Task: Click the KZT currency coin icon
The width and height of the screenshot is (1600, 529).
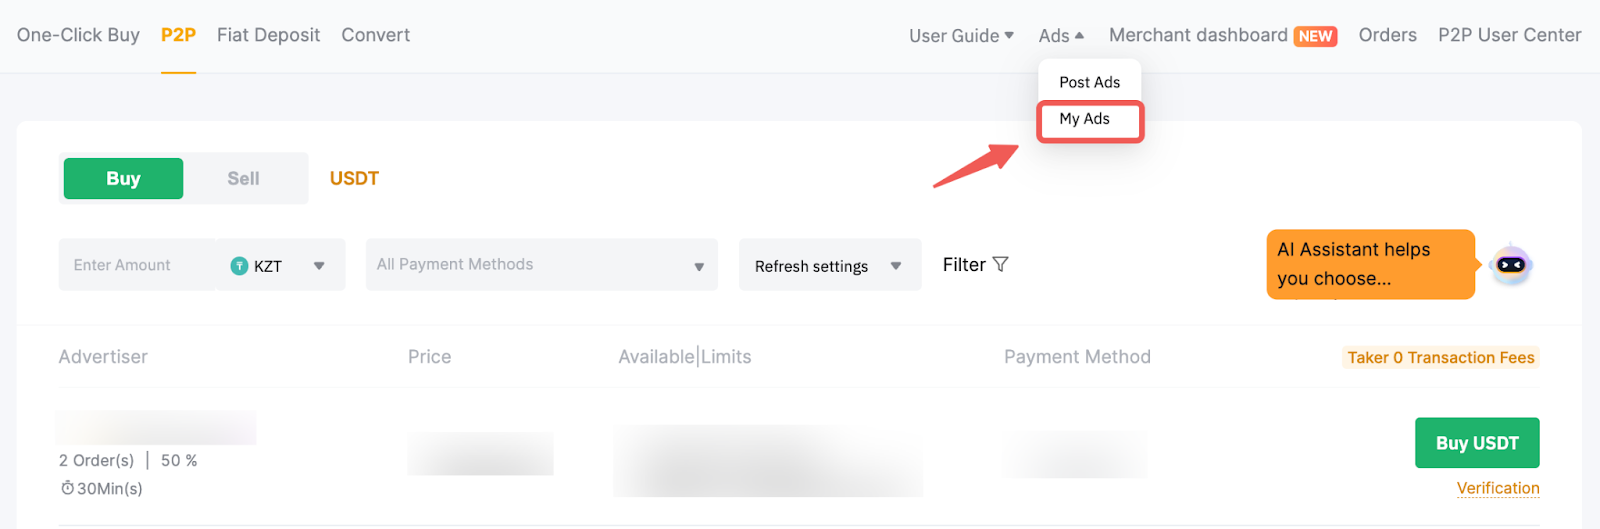Action: (x=239, y=266)
